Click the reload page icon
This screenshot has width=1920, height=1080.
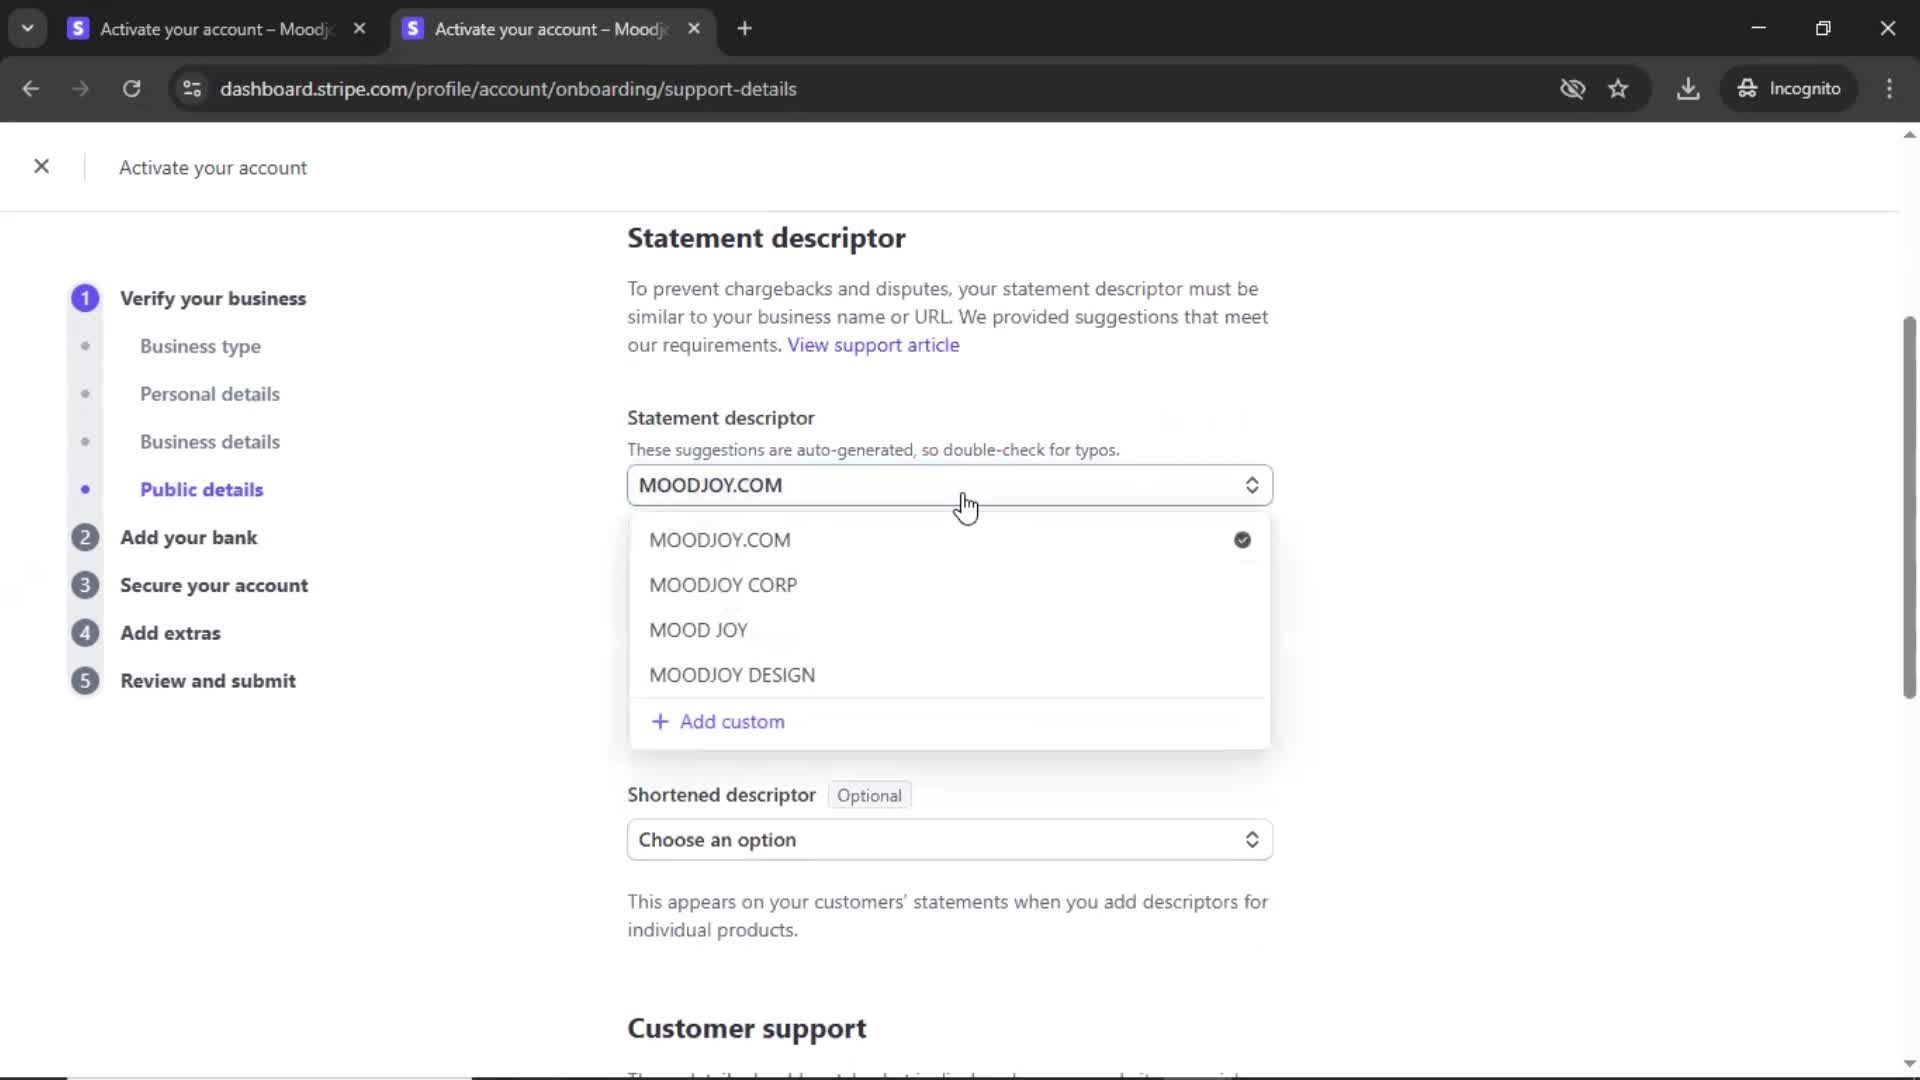pos(131,89)
